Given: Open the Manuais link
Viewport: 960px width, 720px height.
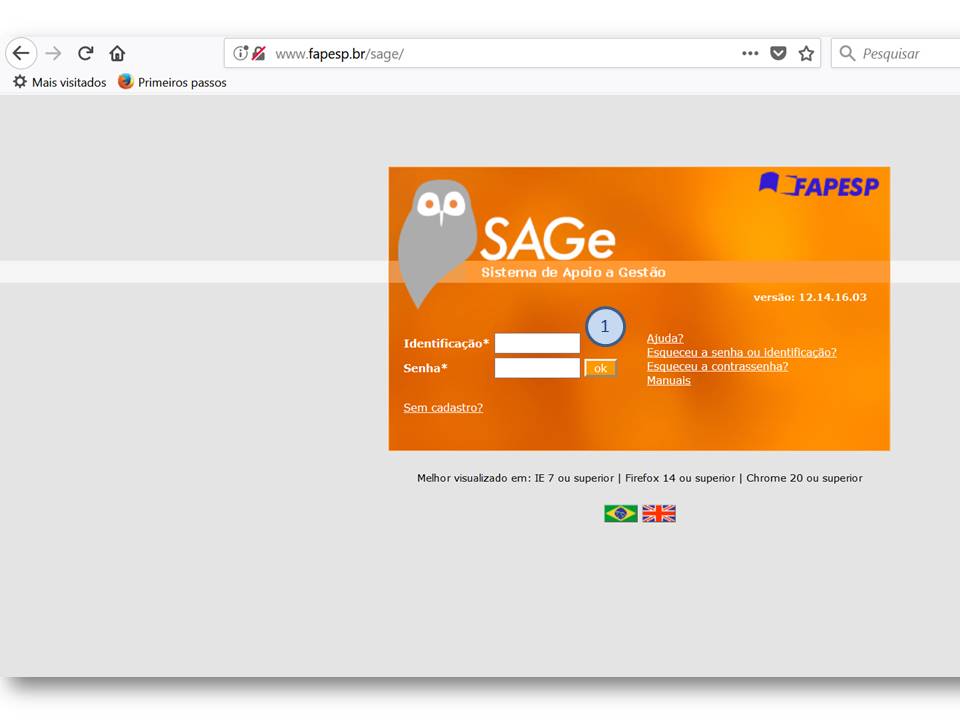Looking at the screenshot, I should coord(669,380).
